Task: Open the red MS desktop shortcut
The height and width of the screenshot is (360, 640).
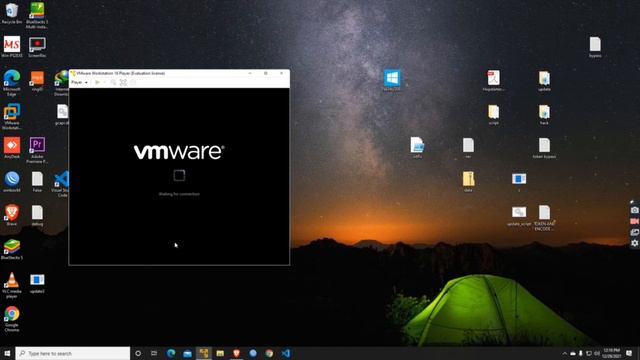Action: 12,47
